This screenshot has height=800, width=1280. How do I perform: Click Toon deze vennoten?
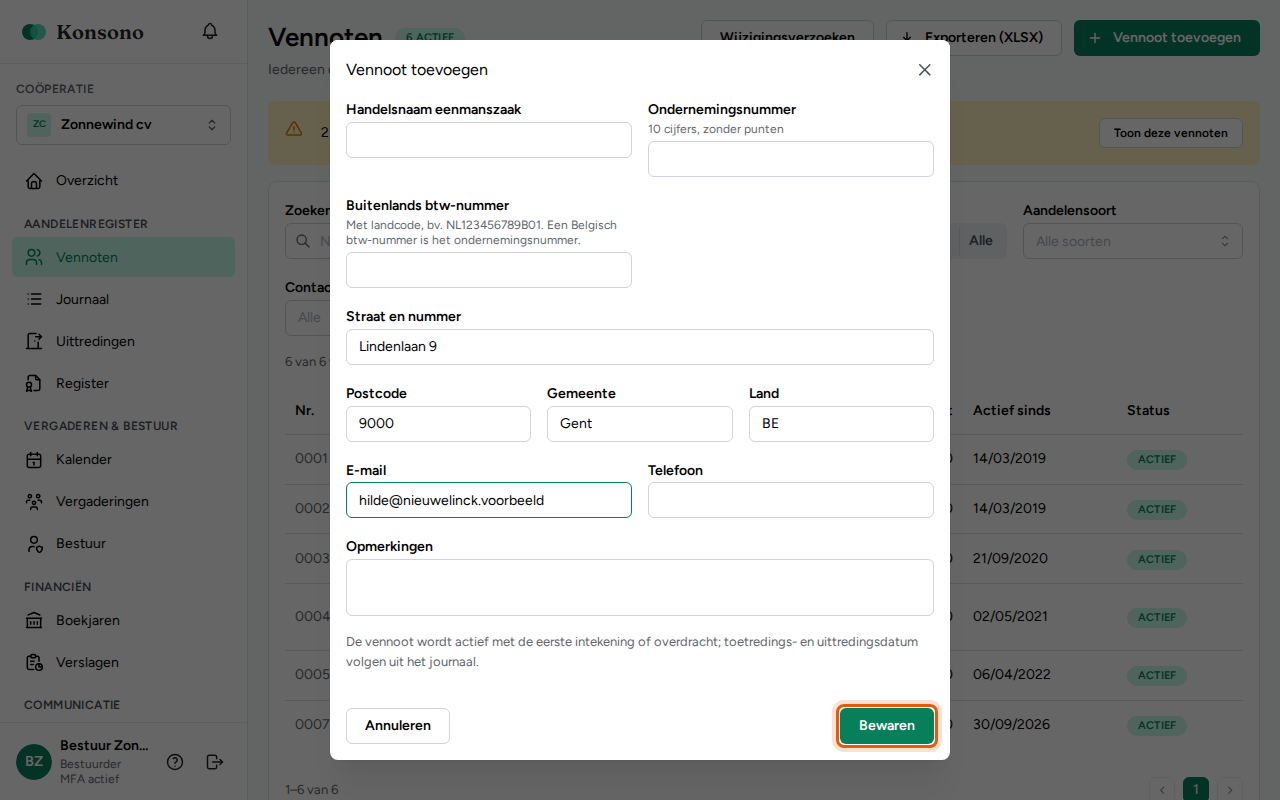tap(1171, 133)
